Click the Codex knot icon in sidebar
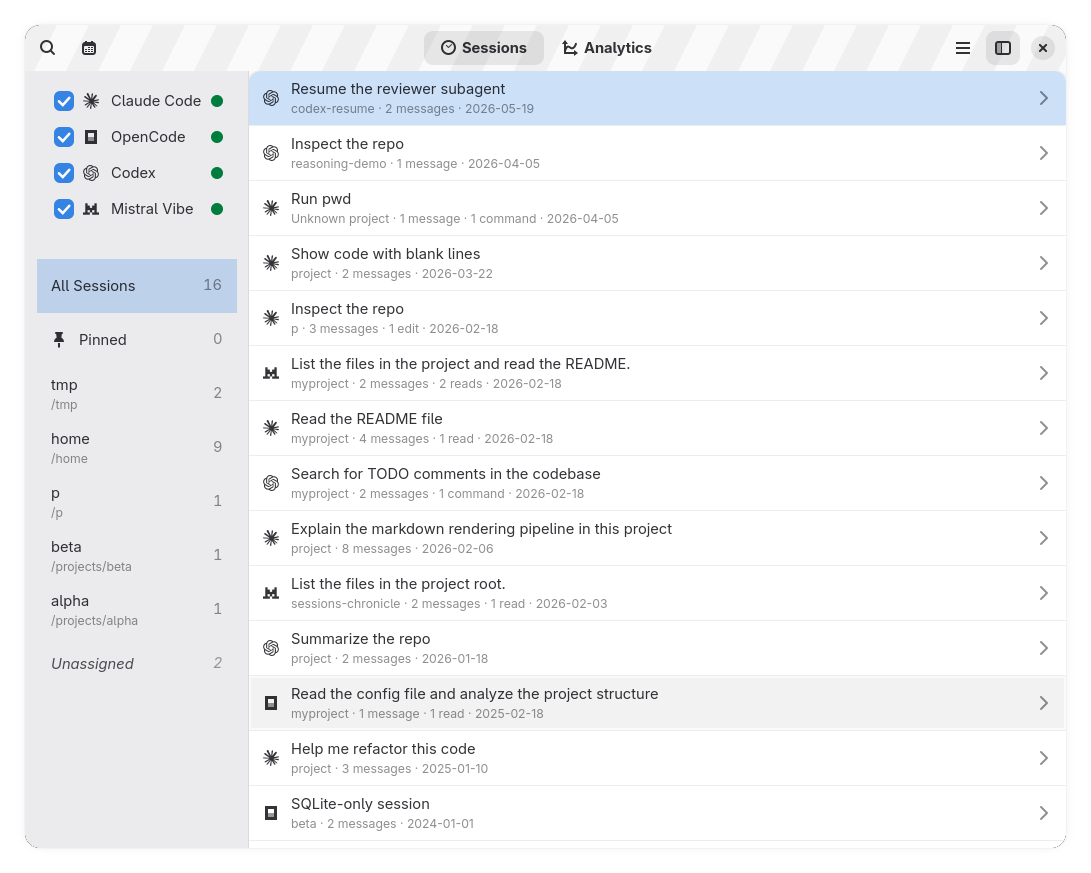 coord(91,173)
